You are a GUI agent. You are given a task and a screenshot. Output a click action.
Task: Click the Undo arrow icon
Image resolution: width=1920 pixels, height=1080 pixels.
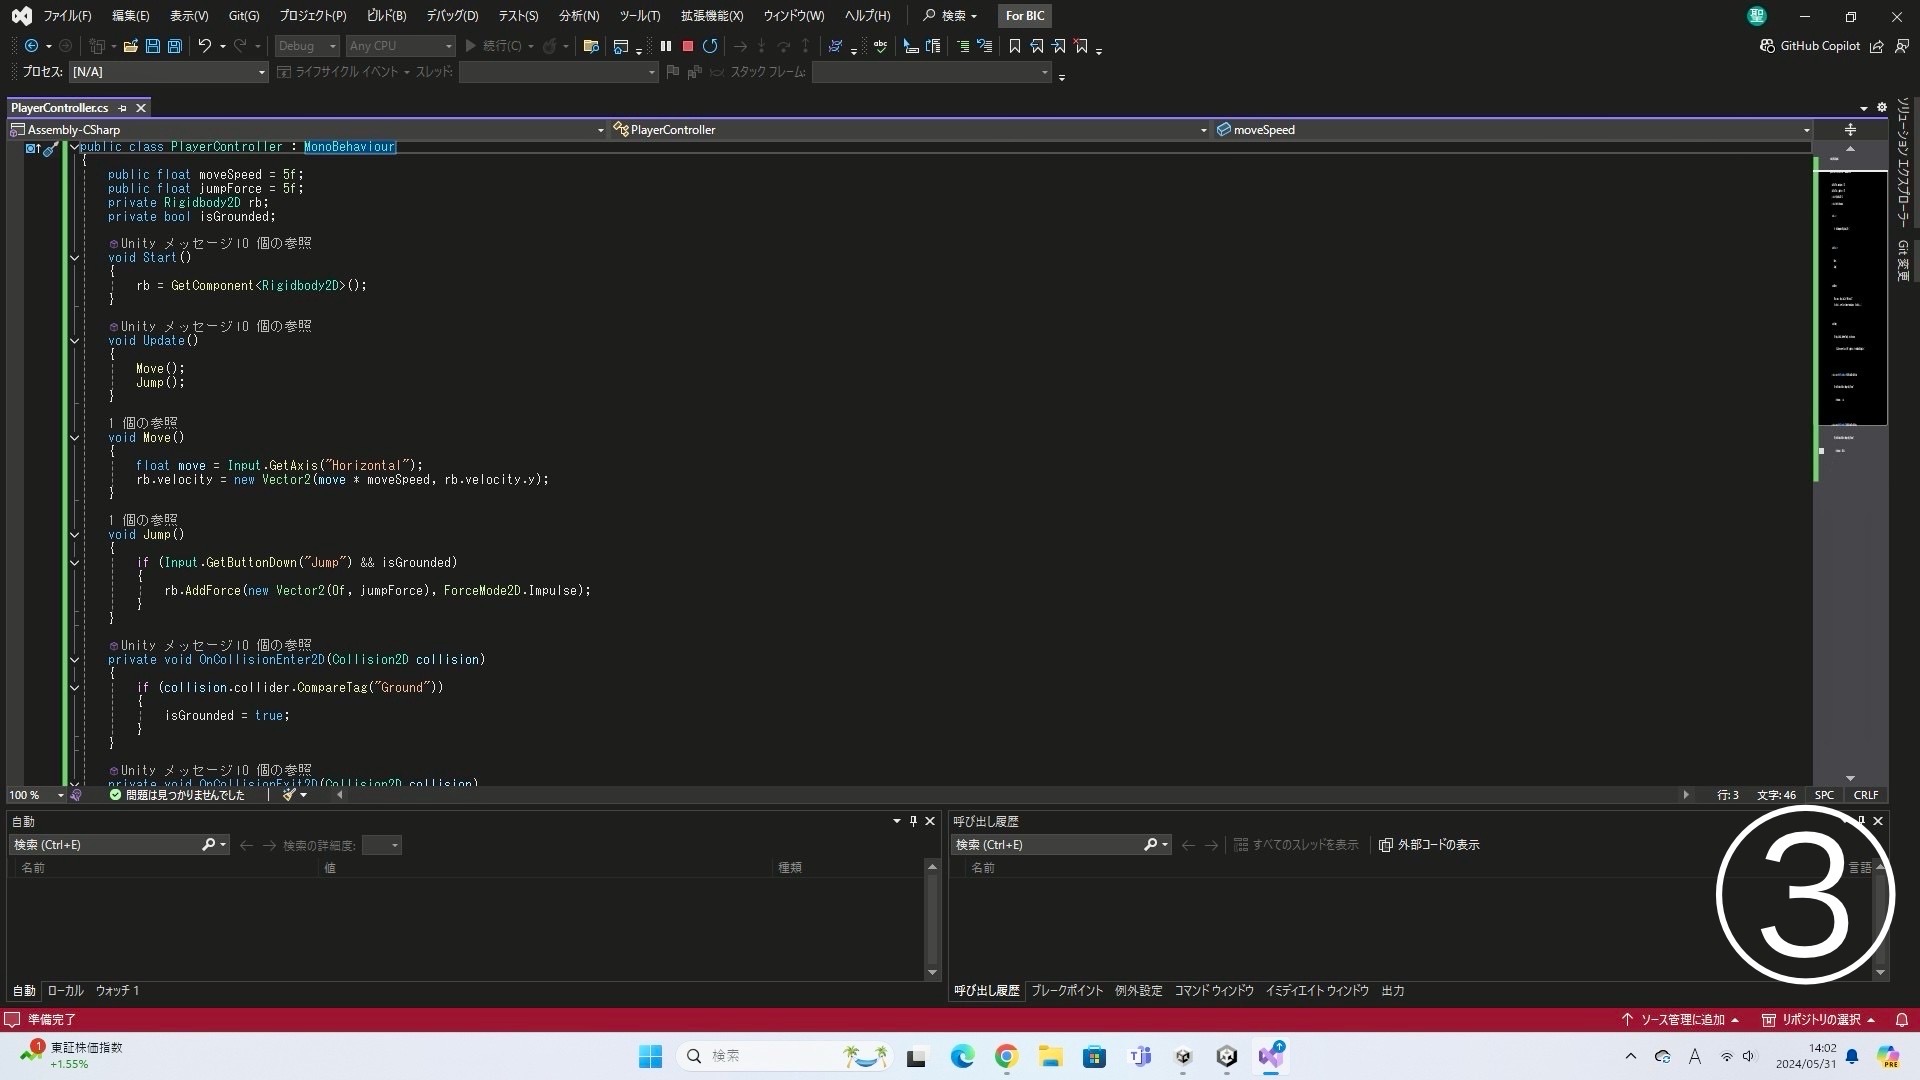(204, 46)
